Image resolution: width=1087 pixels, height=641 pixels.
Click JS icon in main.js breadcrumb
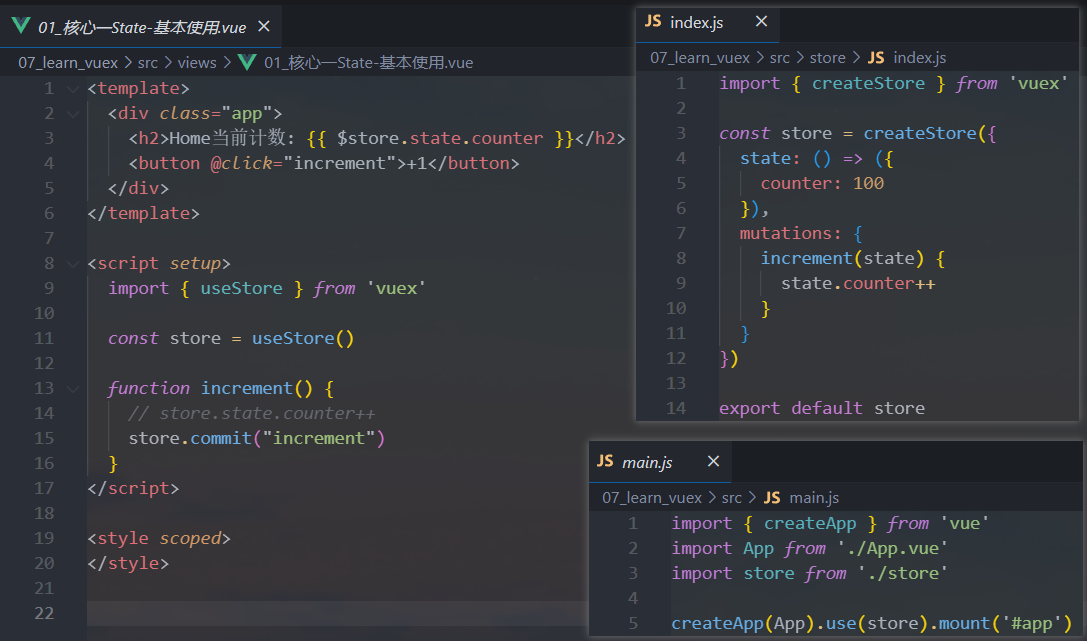[772, 498]
